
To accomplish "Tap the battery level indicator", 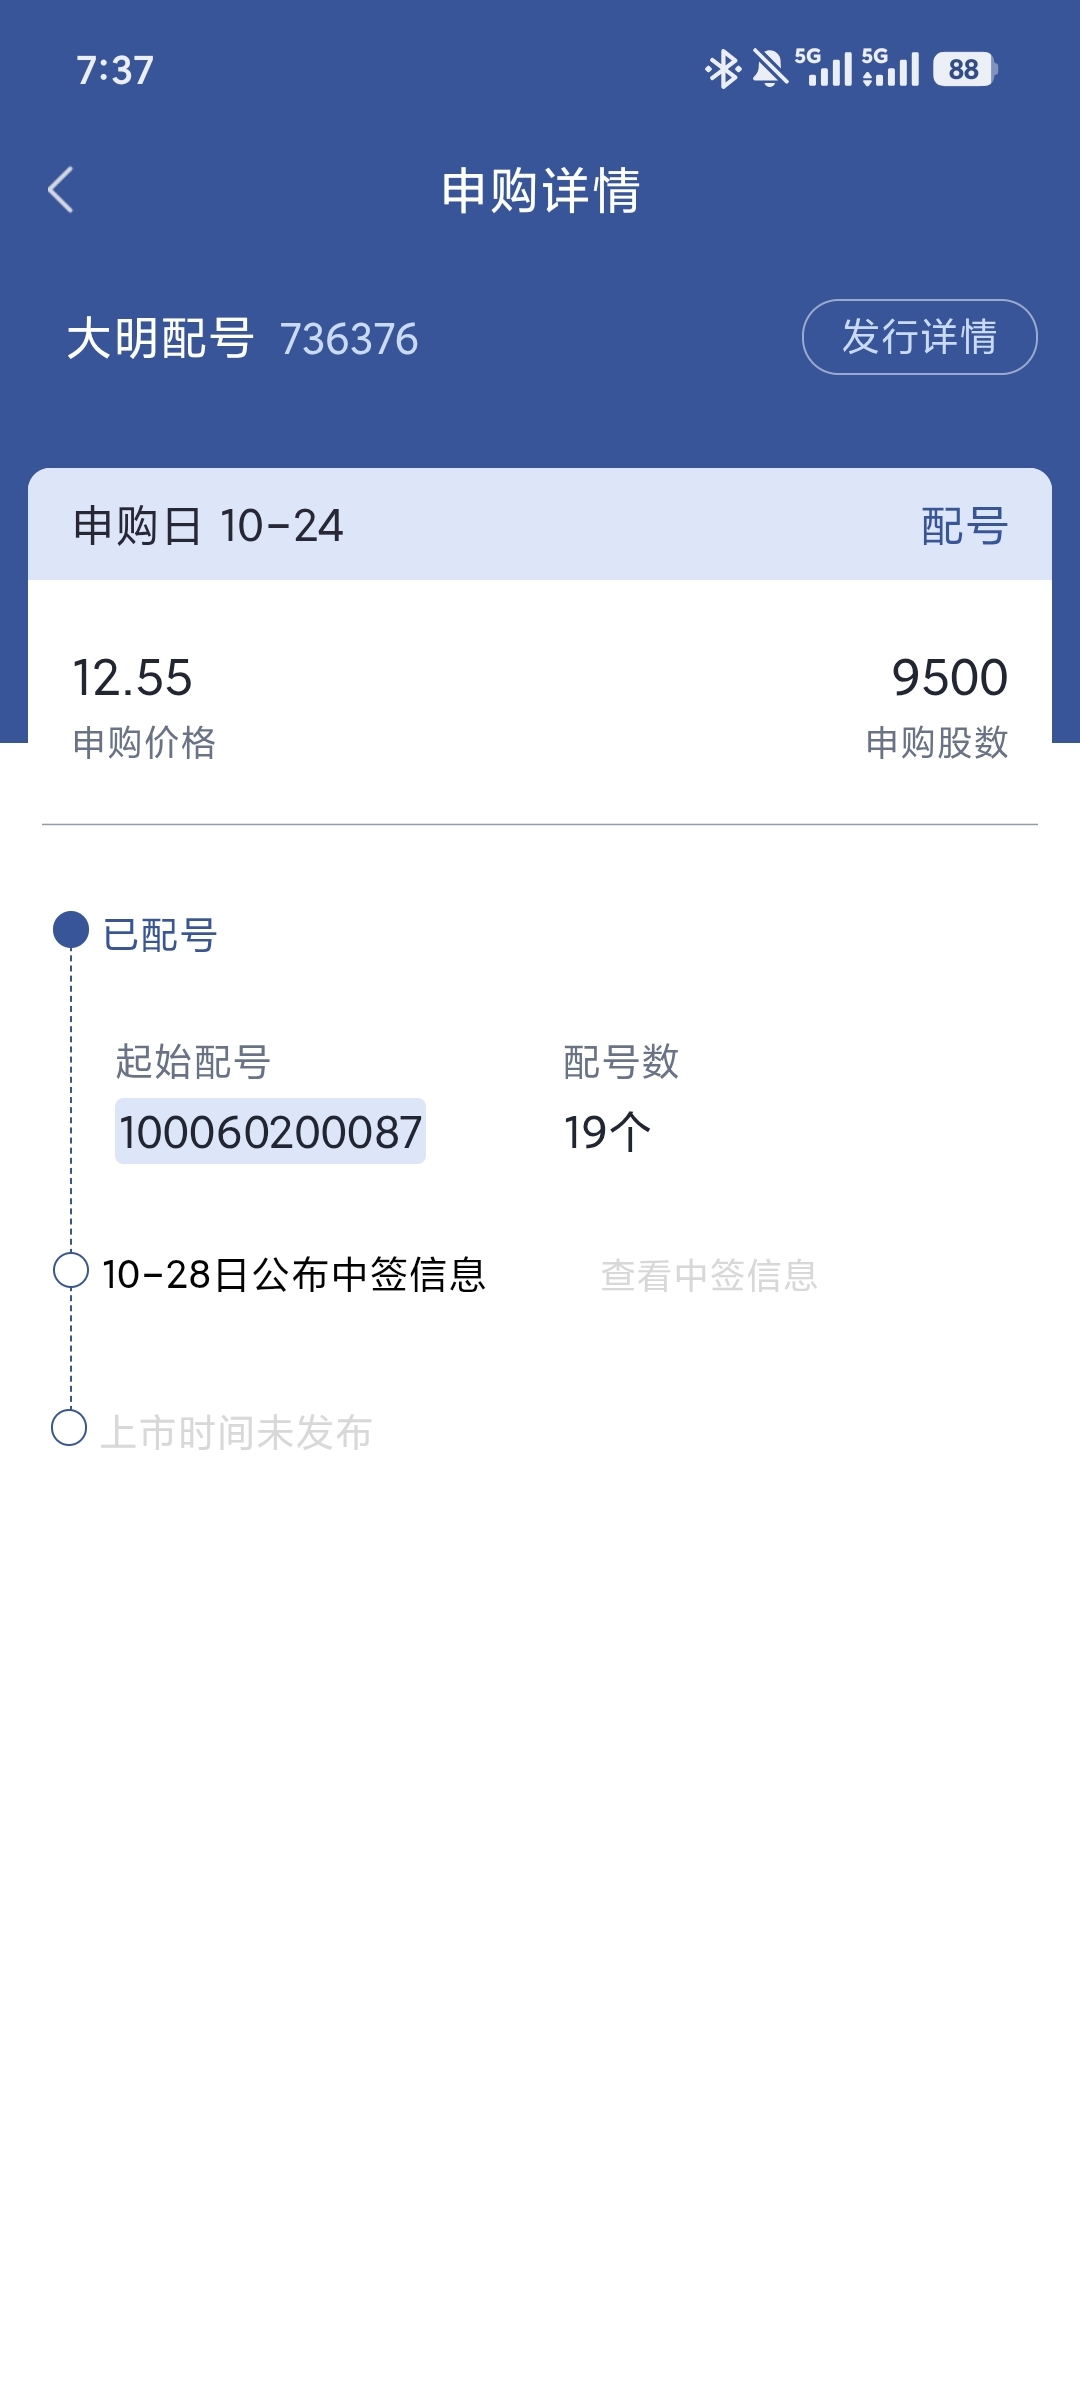I will [964, 69].
